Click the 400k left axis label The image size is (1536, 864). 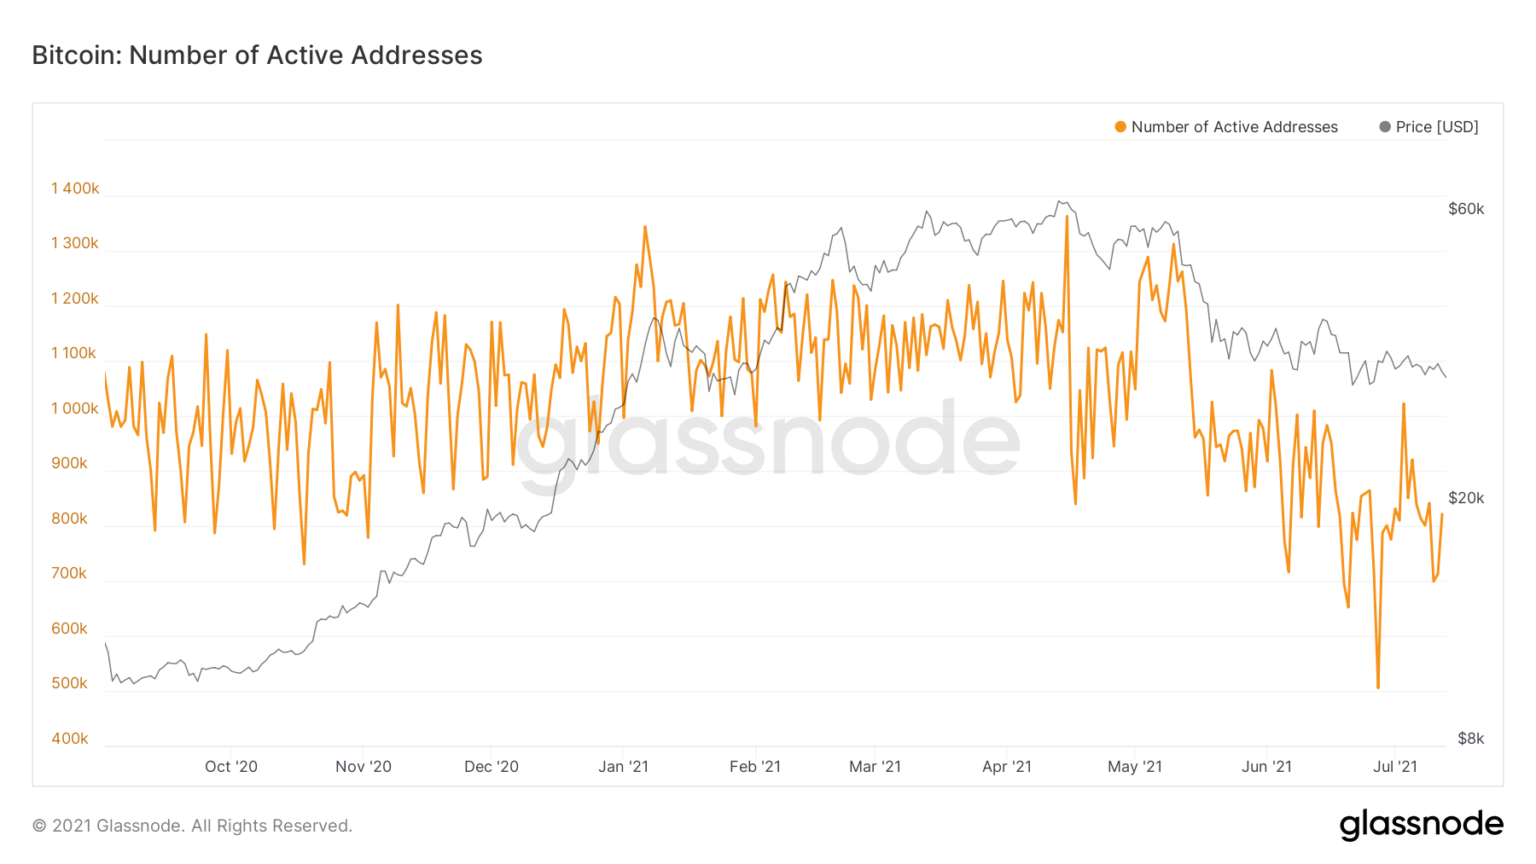(x=70, y=739)
